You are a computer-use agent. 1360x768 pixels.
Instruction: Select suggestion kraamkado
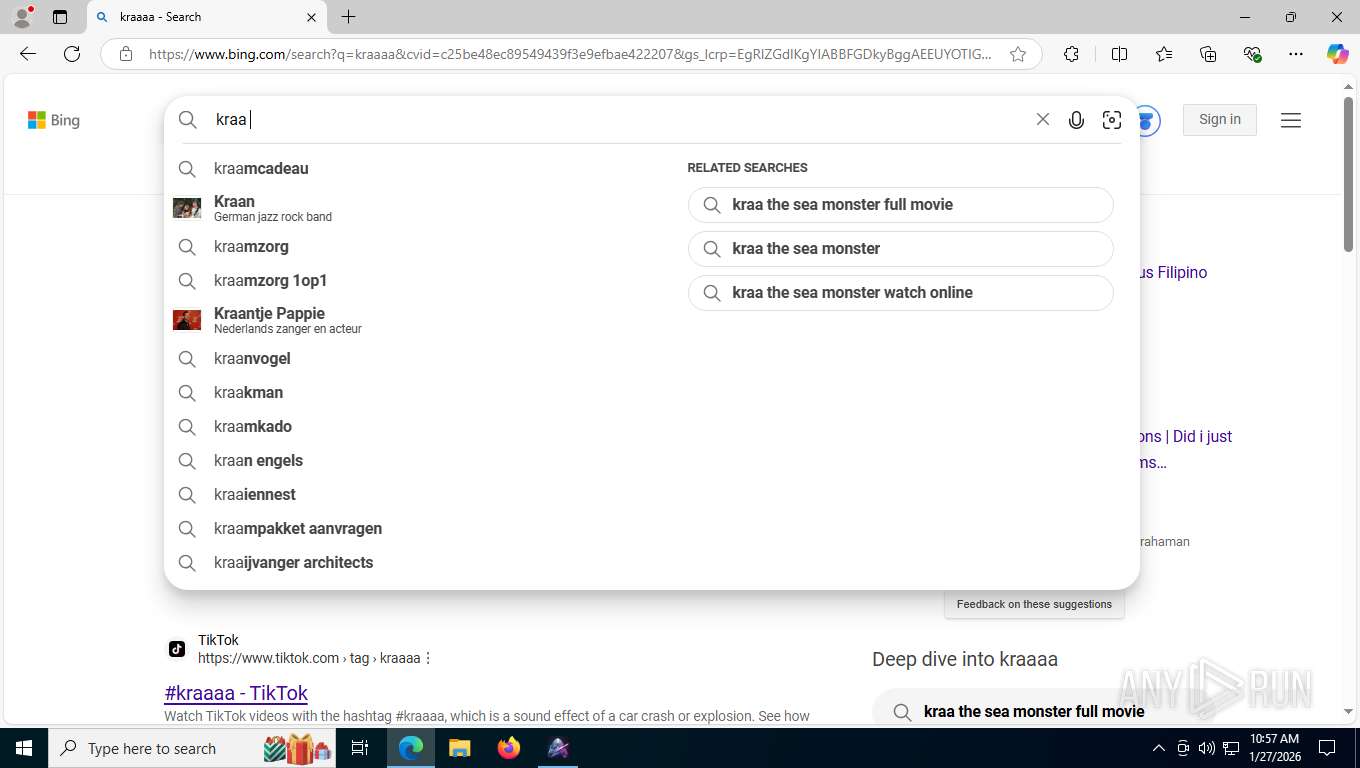pos(415,426)
